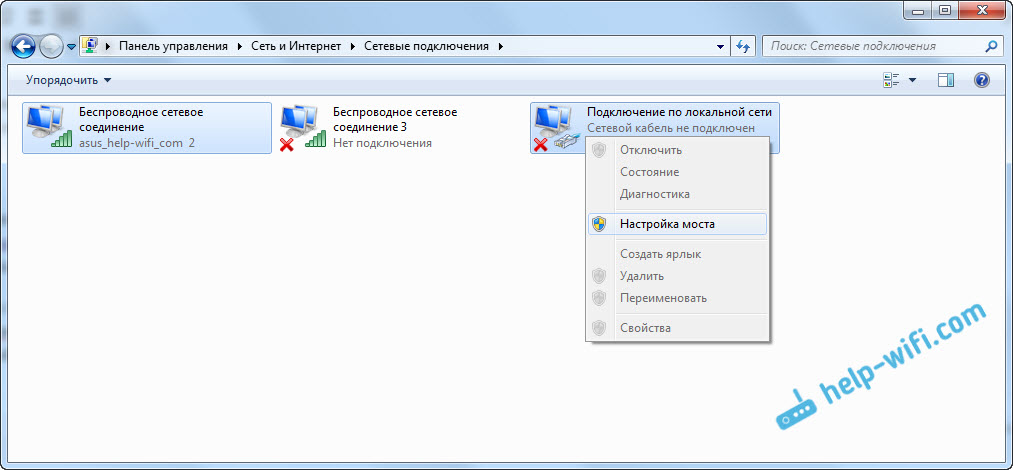Select Свойства from the context menu
This screenshot has width=1013, height=470.
coord(645,328)
